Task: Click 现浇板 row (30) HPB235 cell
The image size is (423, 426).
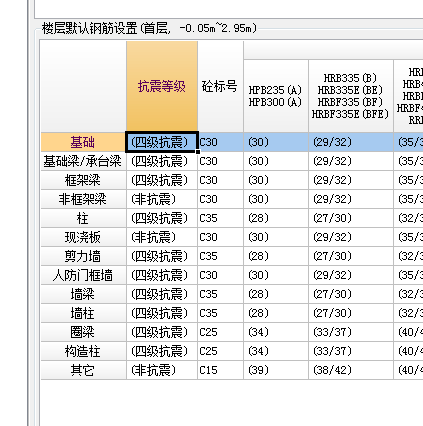Action: [x=276, y=237]
